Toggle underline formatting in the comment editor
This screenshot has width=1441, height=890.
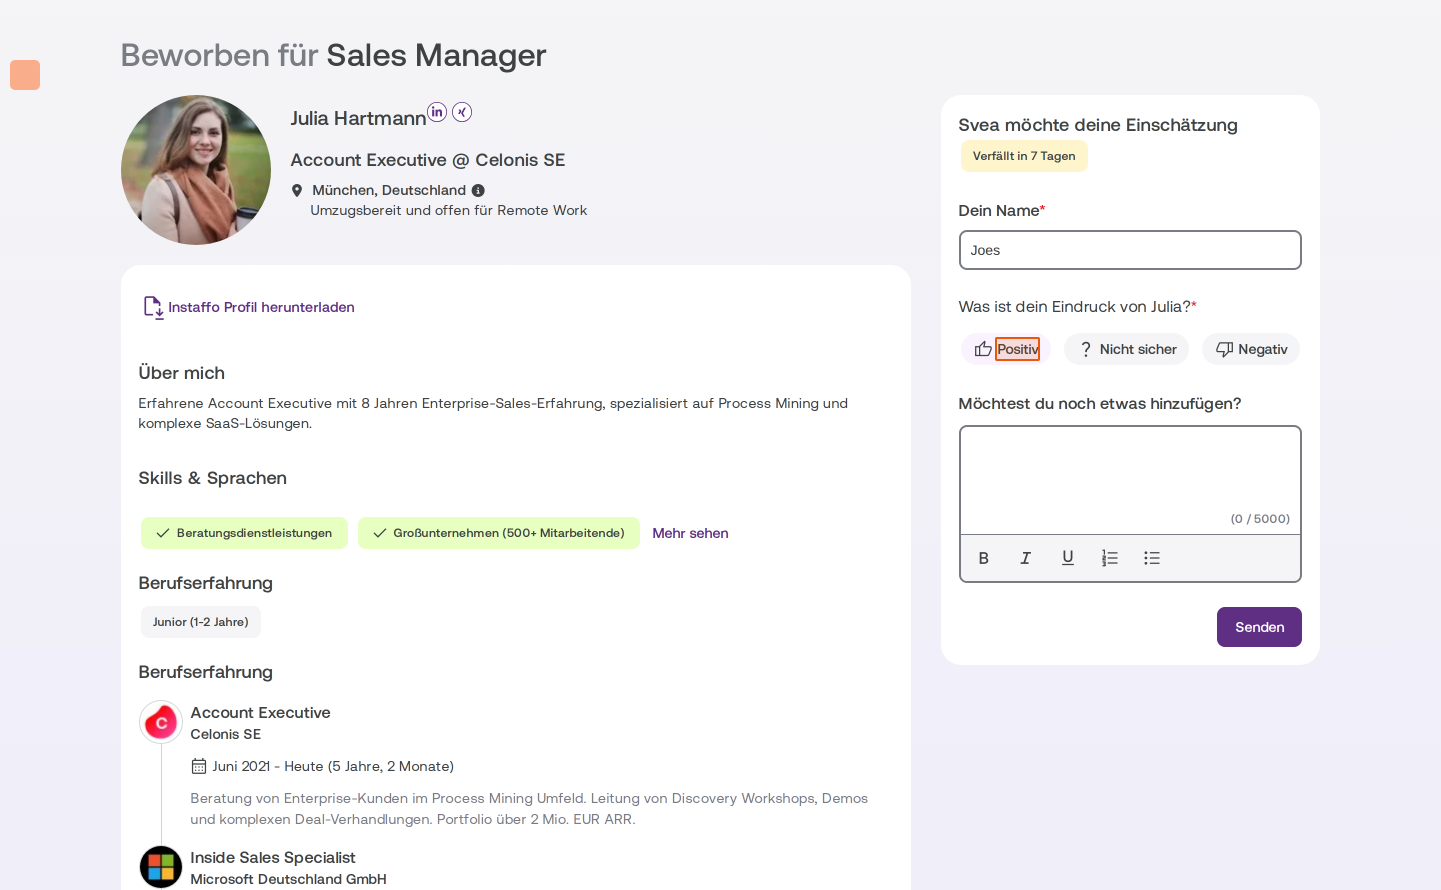(x=1068, y=558)
